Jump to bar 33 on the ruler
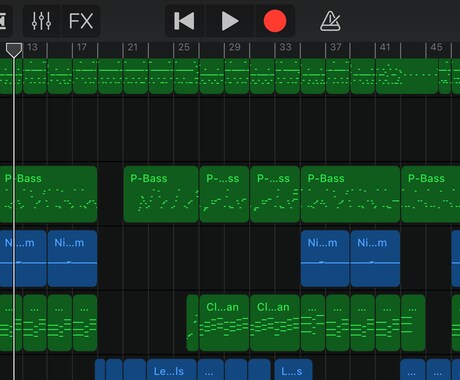 [285, 47]
